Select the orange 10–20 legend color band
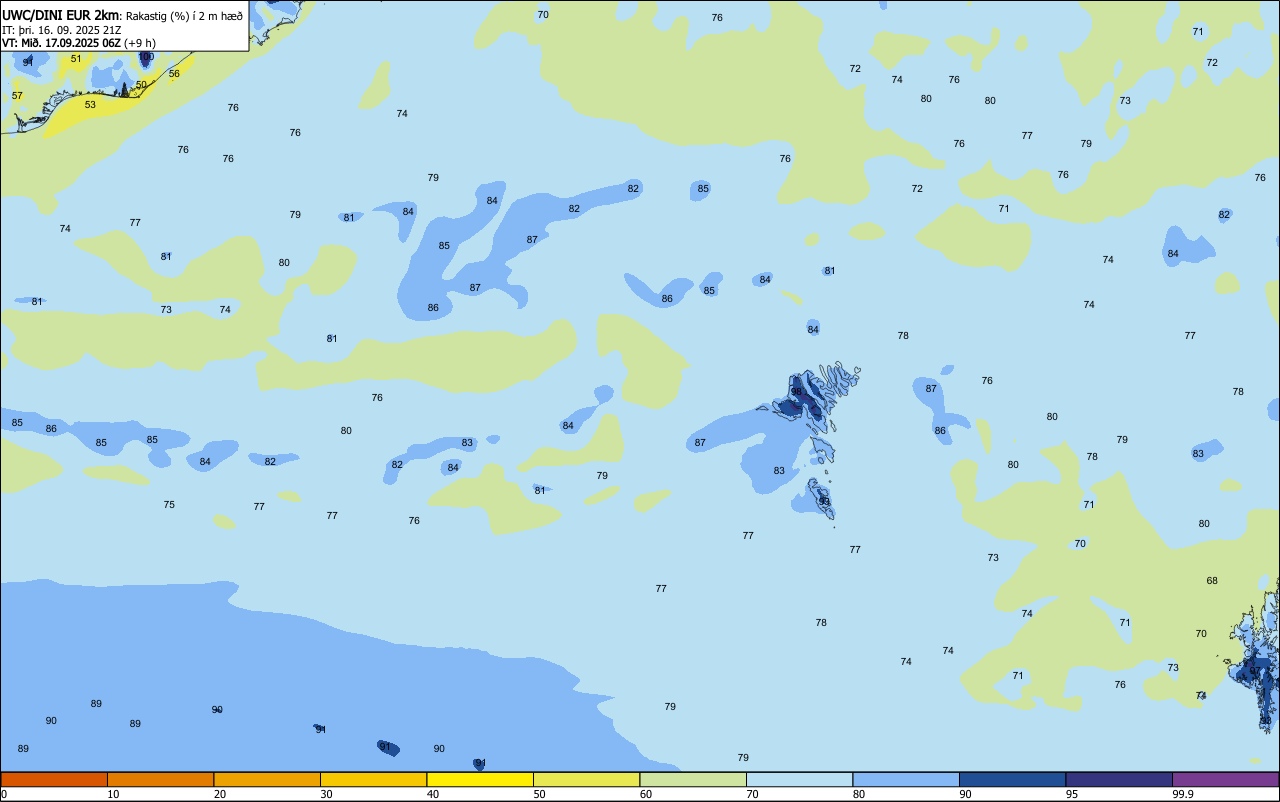The image size is (1280, 802). 160,779
